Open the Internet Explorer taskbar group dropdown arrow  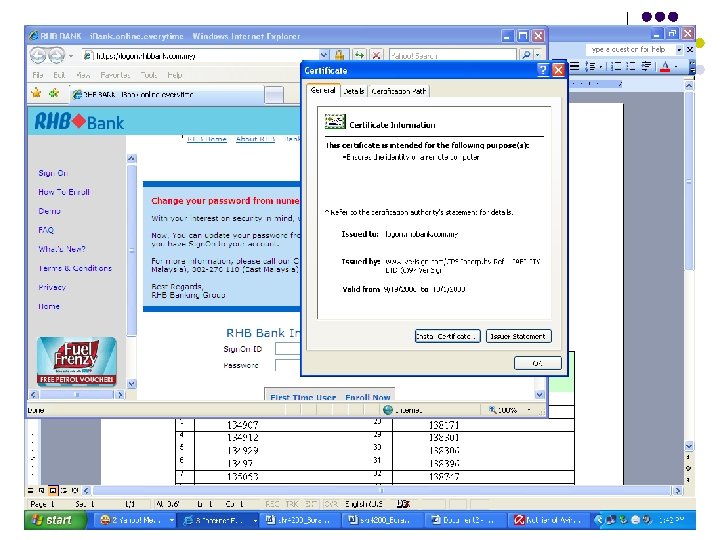point(255,520)
